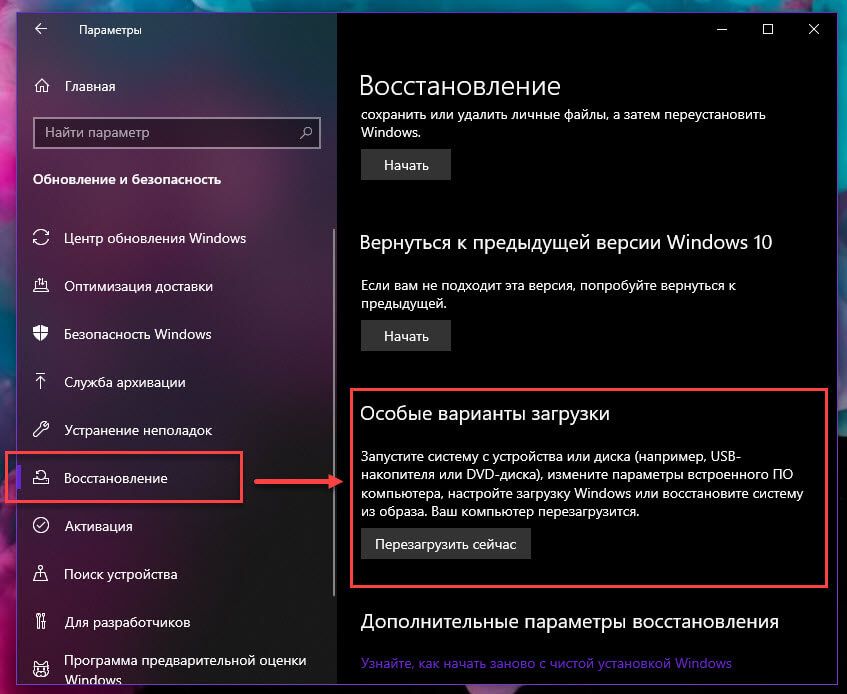Screen dimensions: 847x694
Task: Open the Активация page
Action: 98,527
